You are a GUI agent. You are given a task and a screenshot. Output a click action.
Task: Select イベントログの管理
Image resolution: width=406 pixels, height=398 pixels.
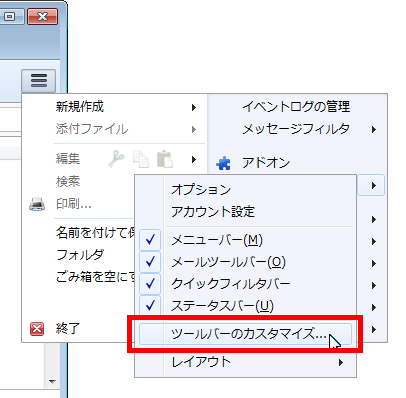[x=296, y=107]
